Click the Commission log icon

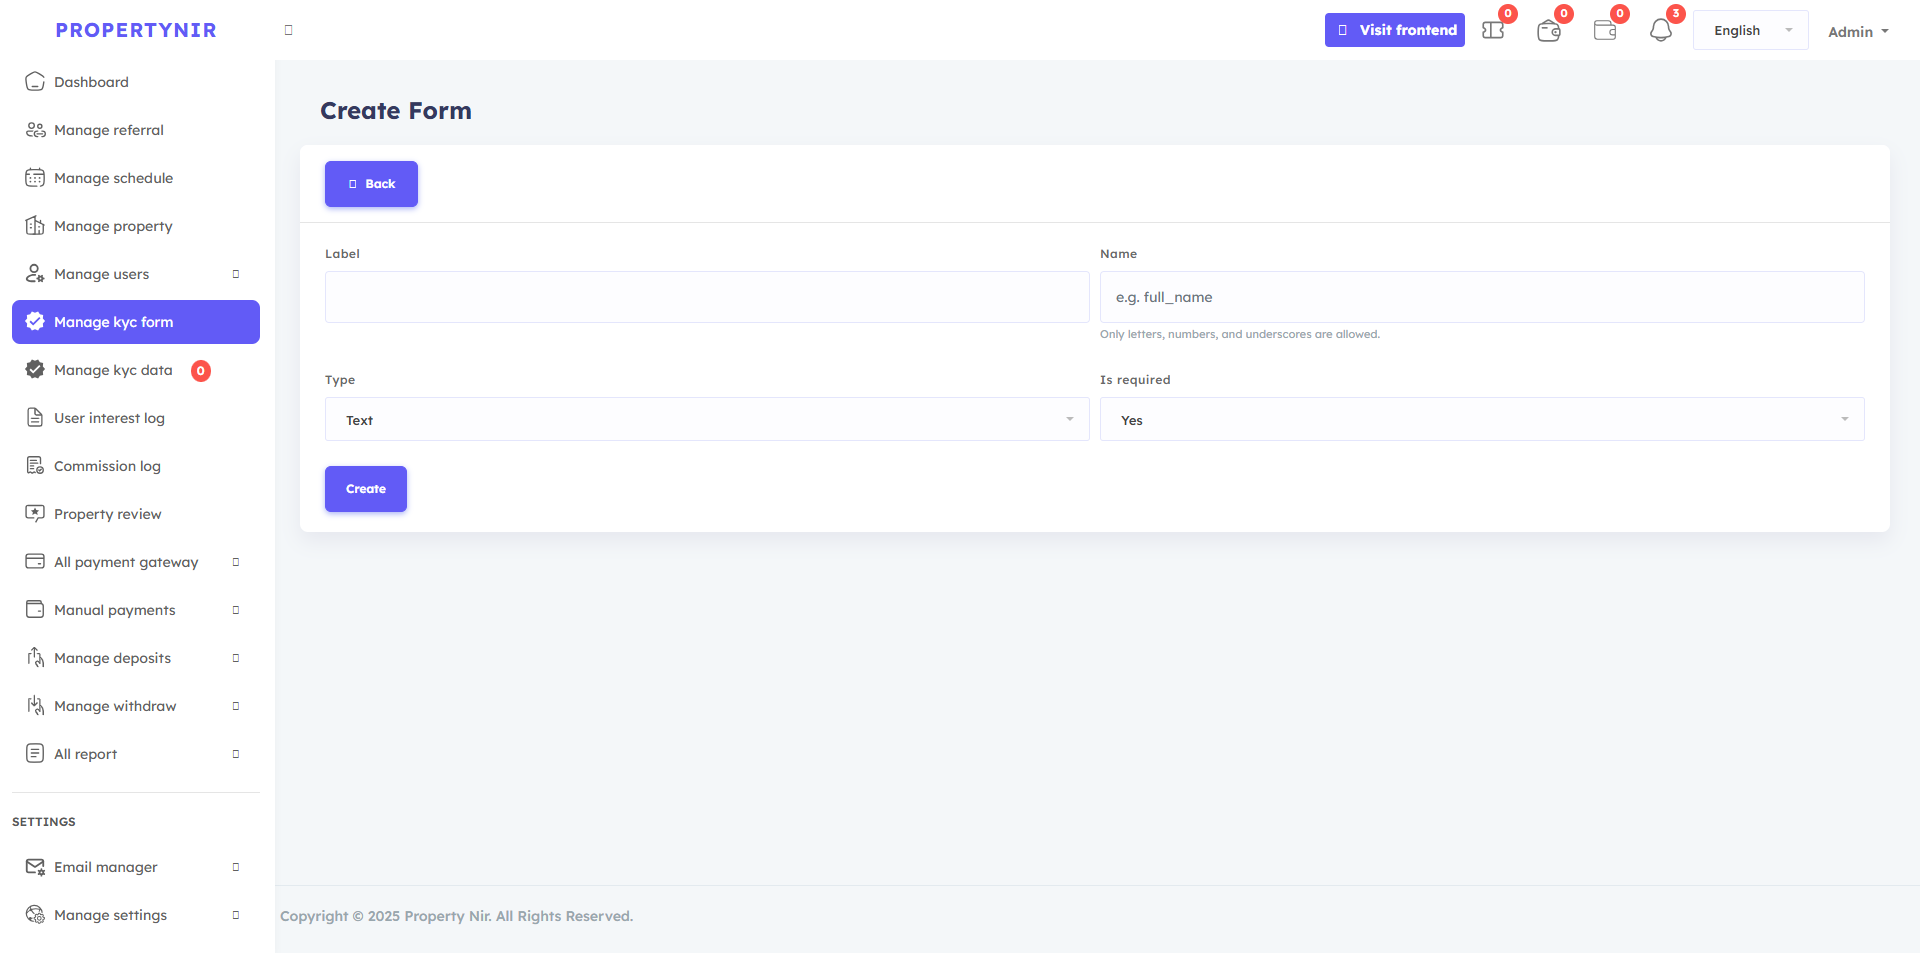pyautogui.click(x=35, y=466)
